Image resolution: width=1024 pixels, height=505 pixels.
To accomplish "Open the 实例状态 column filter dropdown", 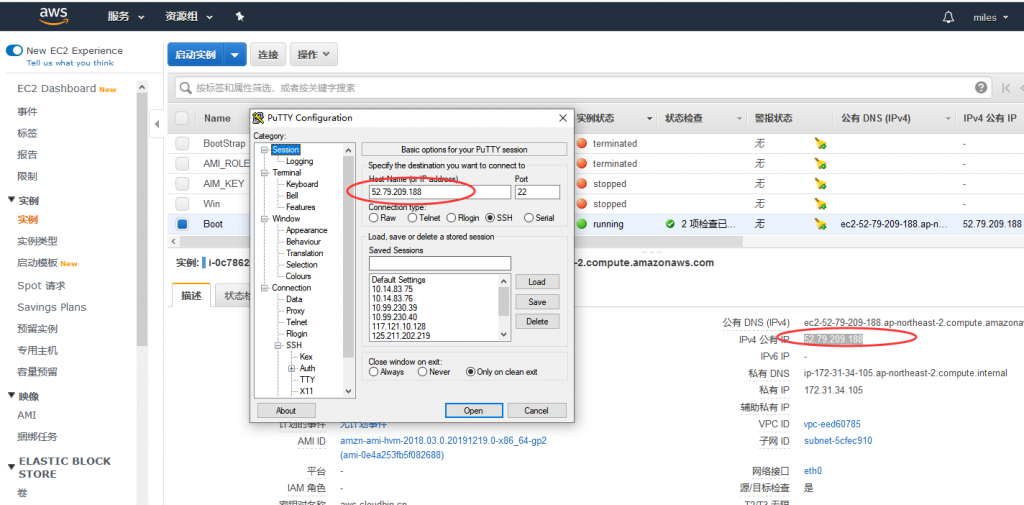I will pyautogui.click(x=649, y=118).
